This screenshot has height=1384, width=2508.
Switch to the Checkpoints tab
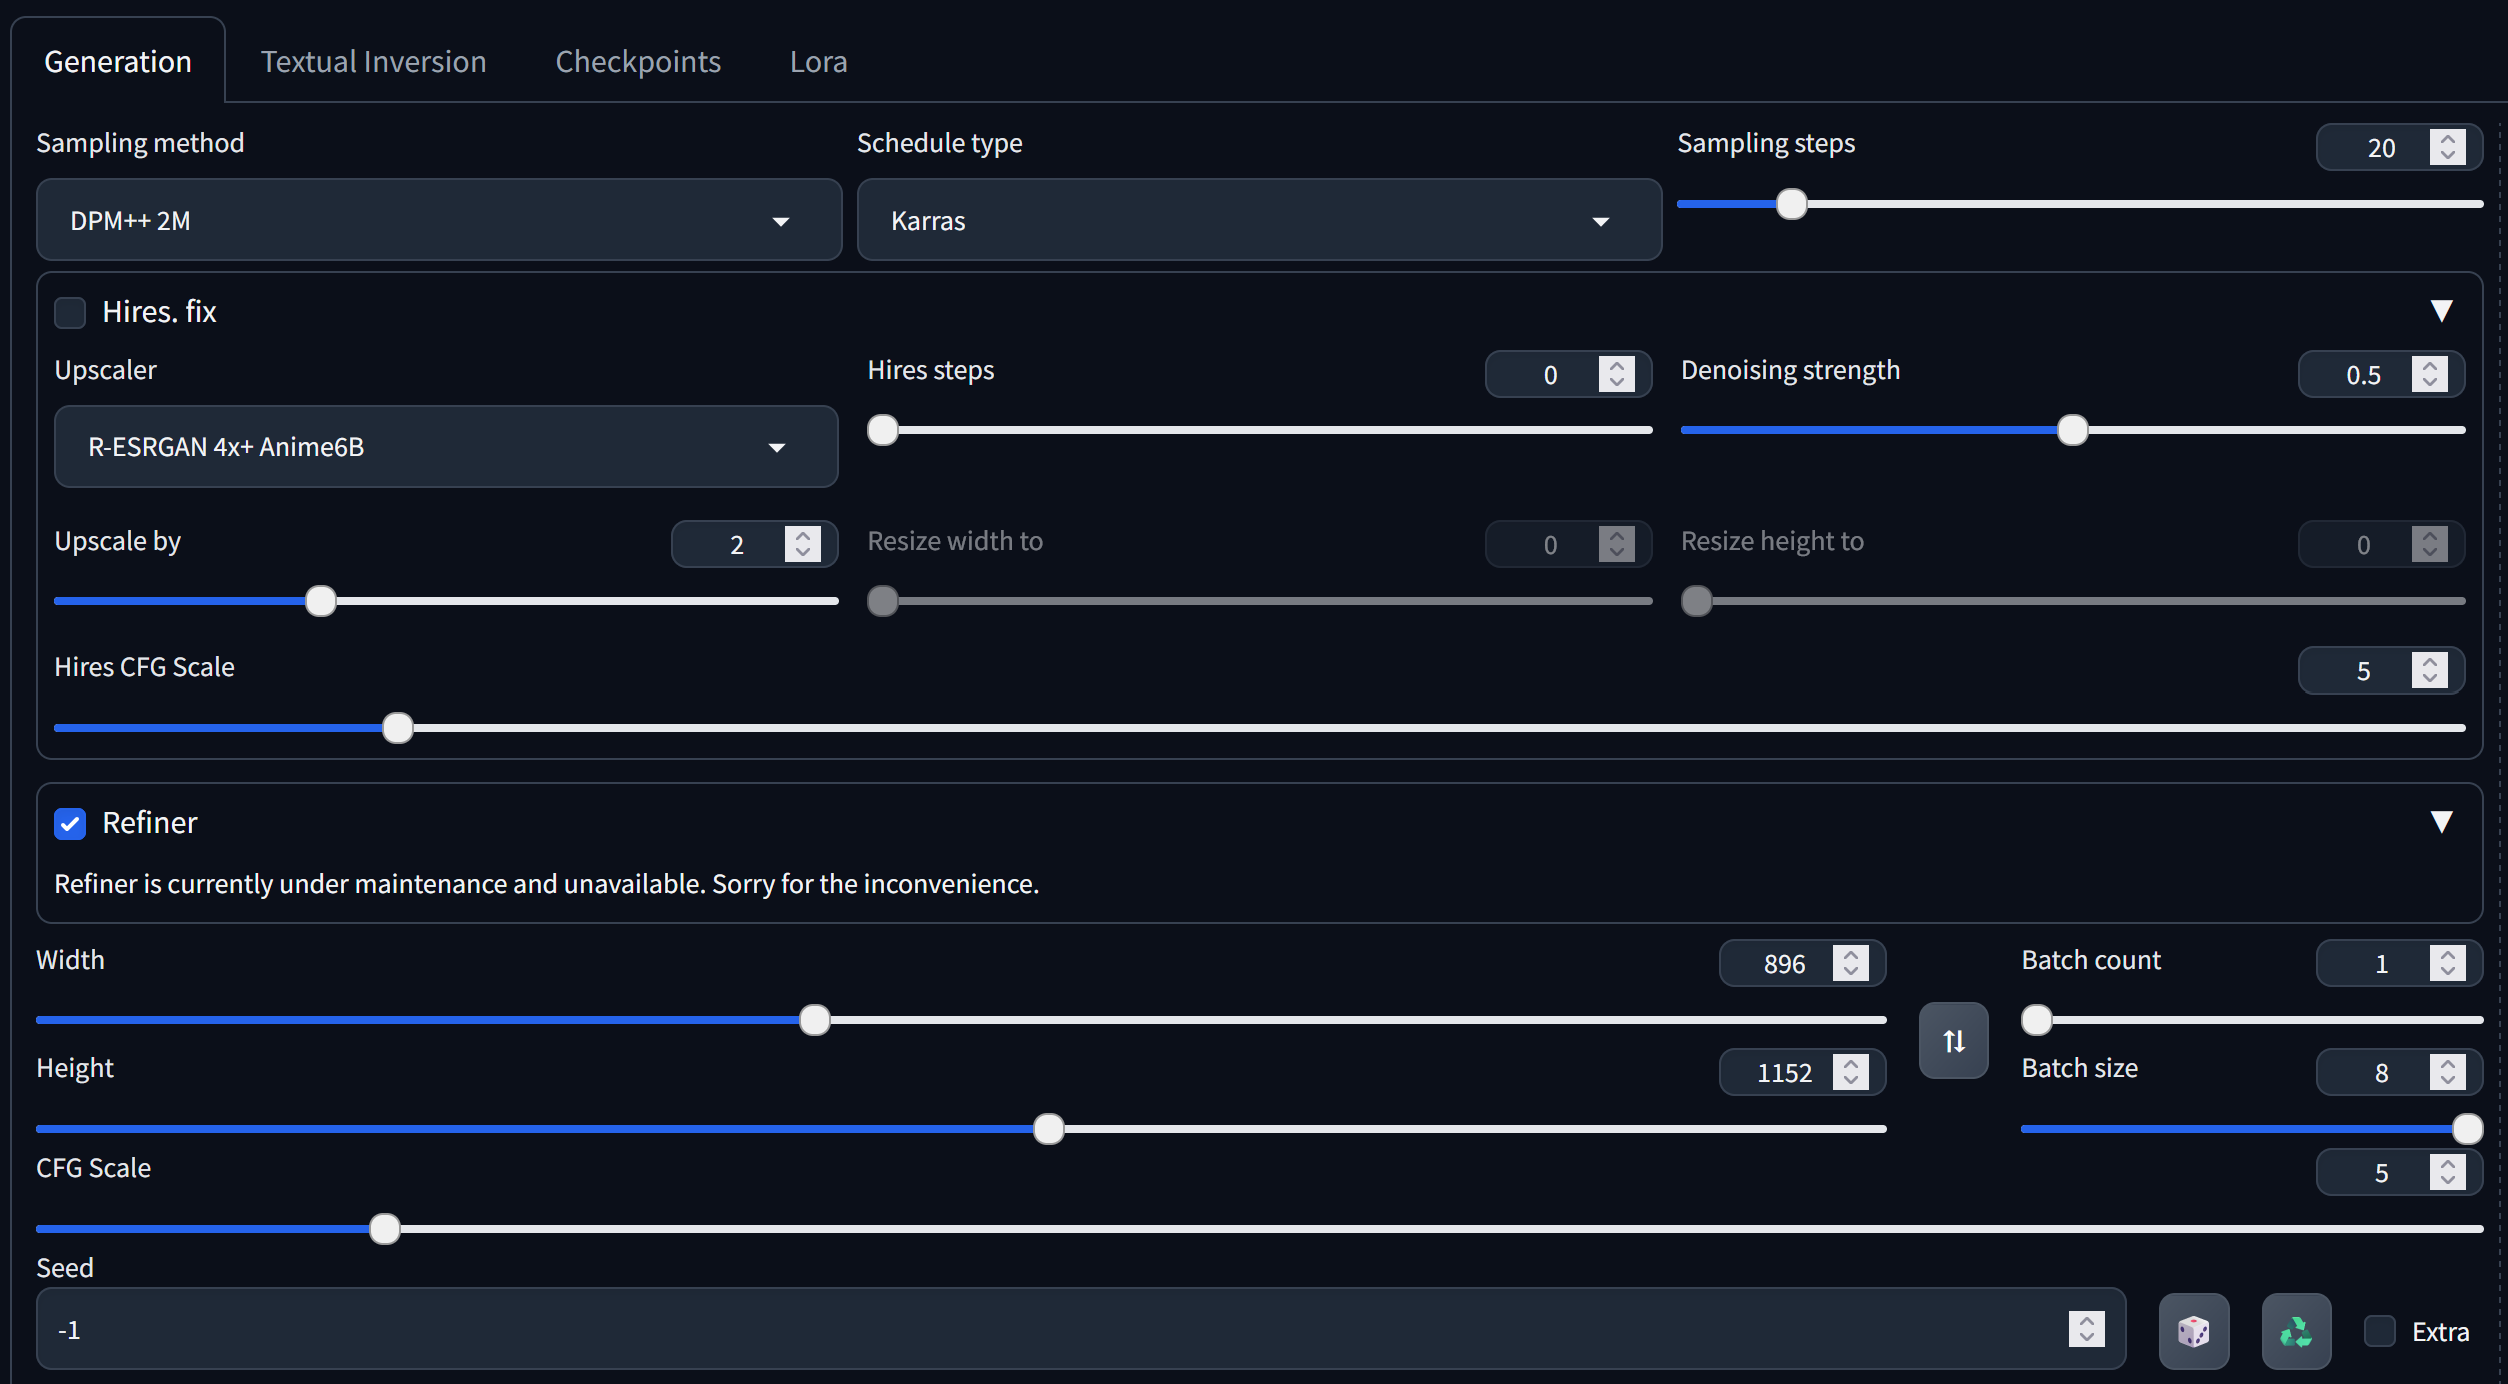coord(638,62)
